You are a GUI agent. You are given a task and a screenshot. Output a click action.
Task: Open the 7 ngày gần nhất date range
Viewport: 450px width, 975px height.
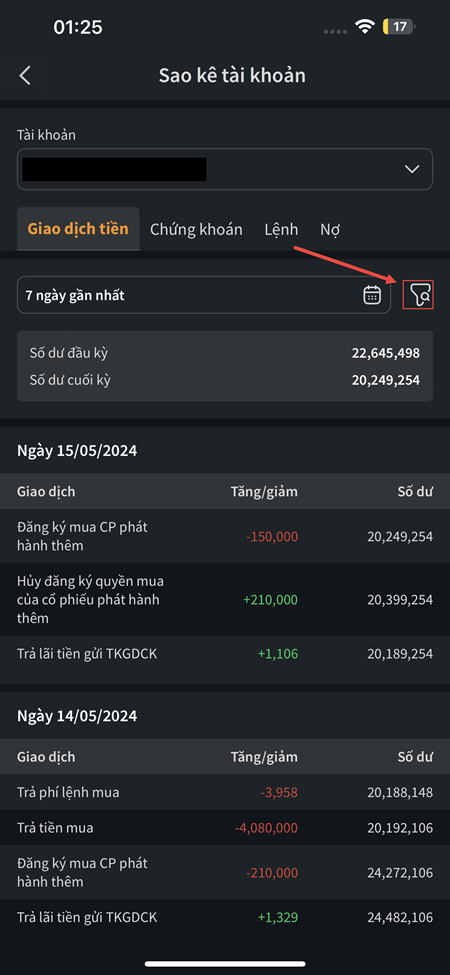203,295
